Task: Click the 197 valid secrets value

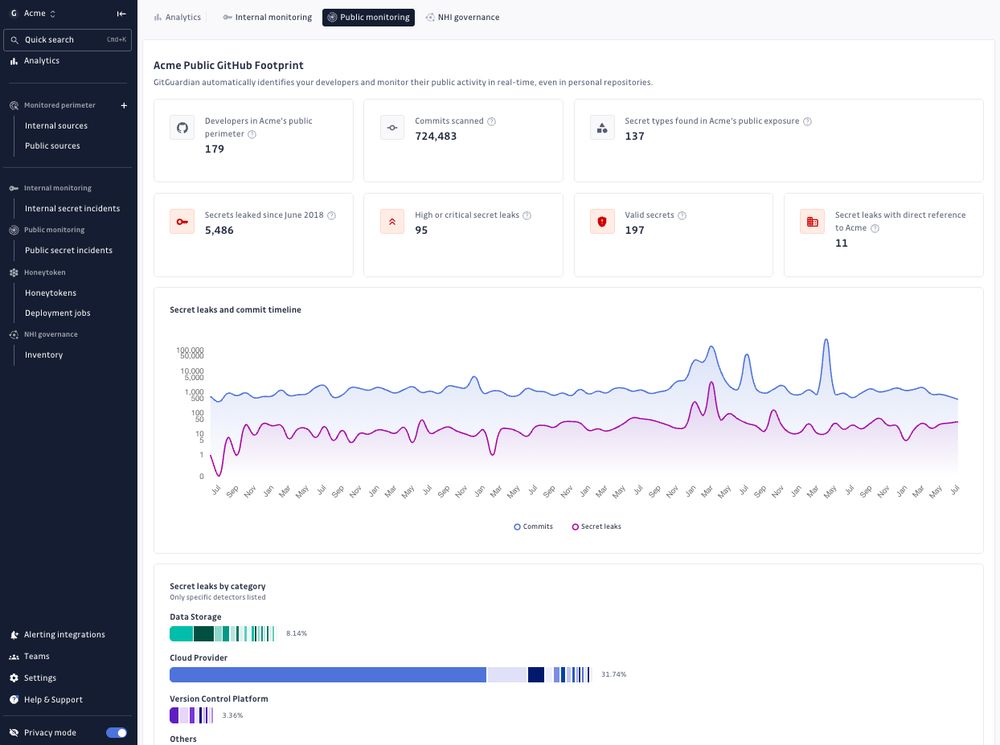Action: 635,230
